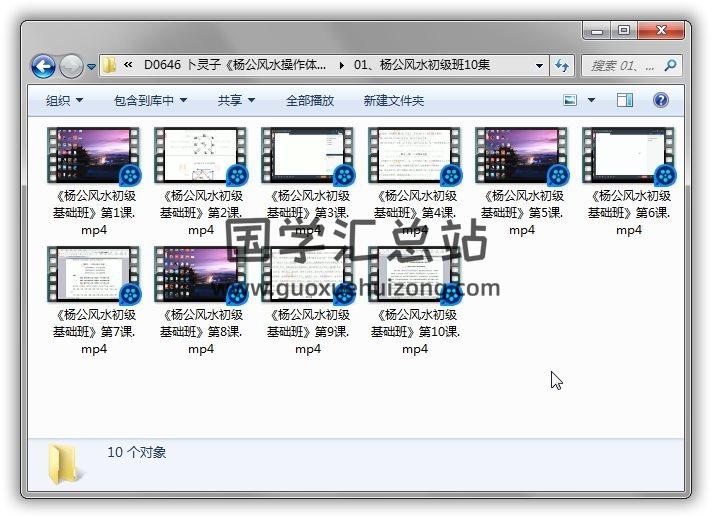Maximize the Explorer window
Image resolution: width=712 pixels, height=519 pixels.
(624, 30)
